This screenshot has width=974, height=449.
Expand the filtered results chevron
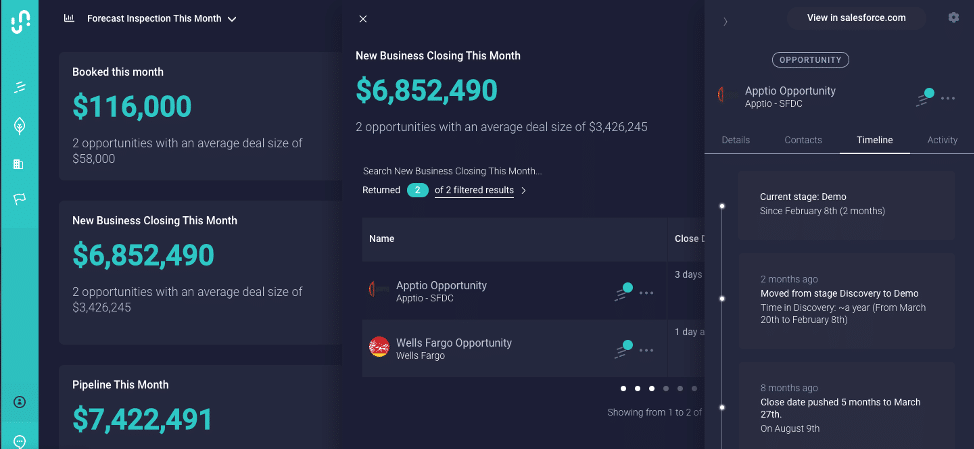tap(524, 191)
